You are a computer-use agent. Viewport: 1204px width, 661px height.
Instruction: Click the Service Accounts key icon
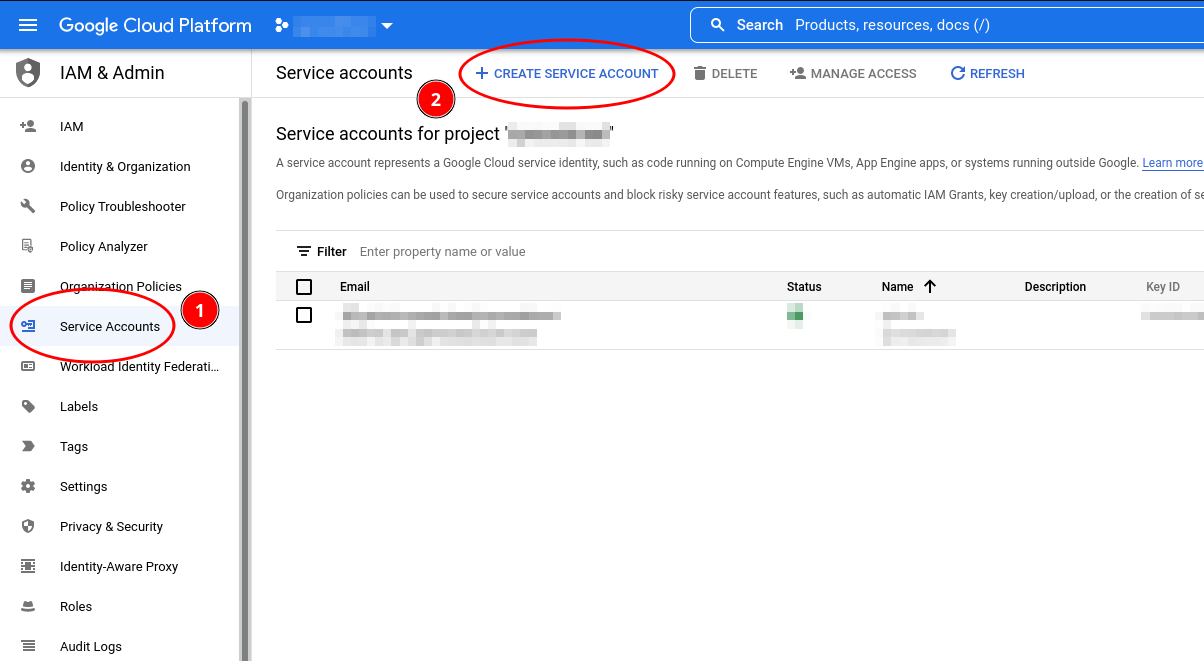click(28, 326)
